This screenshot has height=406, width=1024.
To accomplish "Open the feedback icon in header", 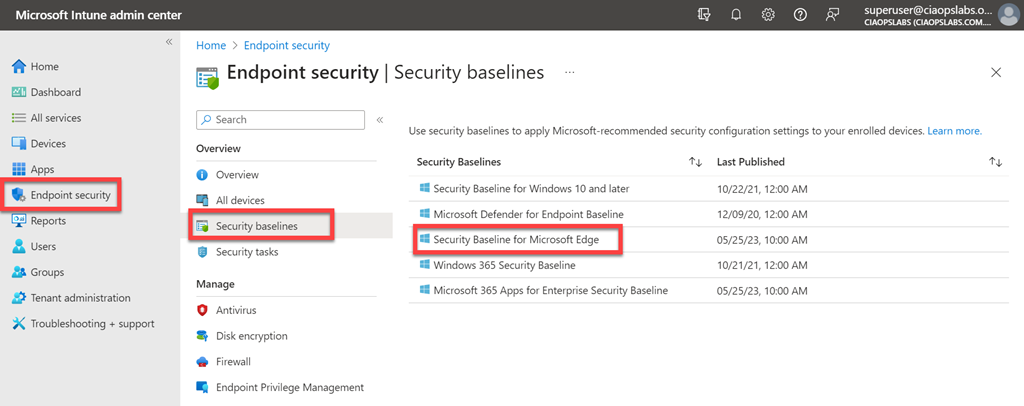I will click(x=832, y=14).
